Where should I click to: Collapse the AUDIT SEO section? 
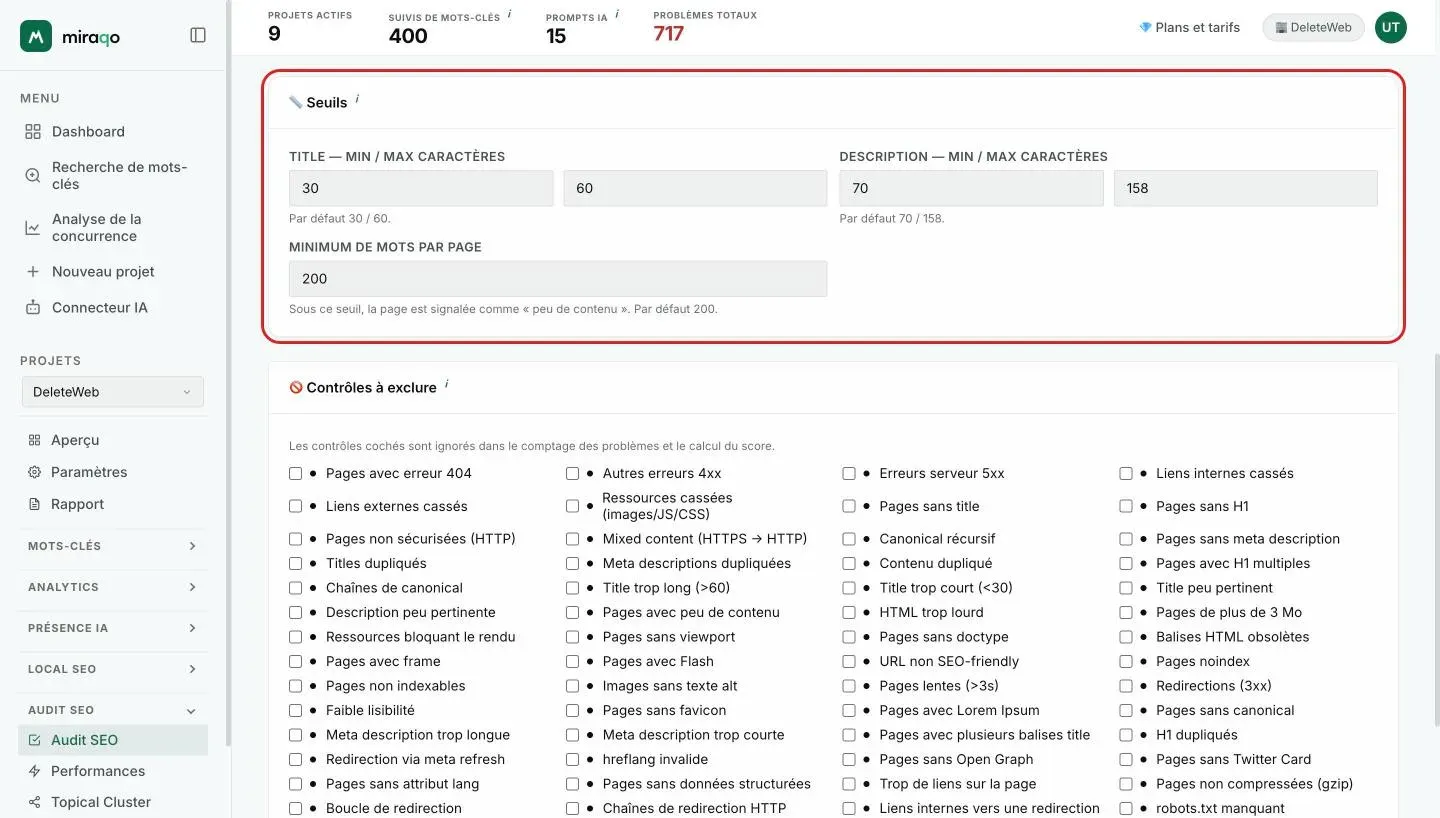point(113,710)
